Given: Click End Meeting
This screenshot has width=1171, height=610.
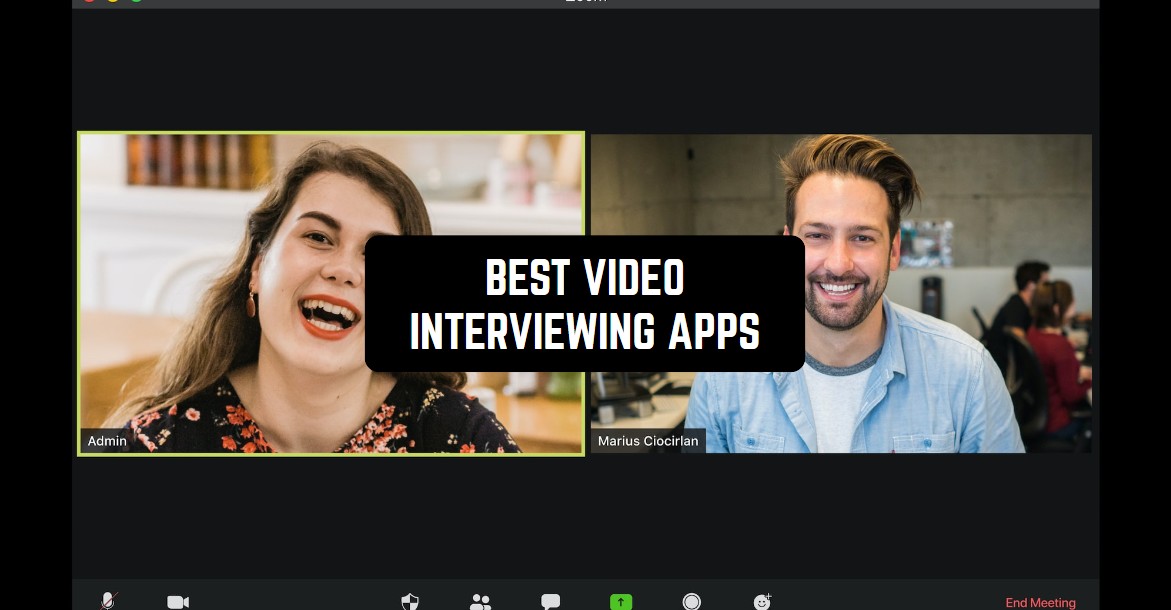Looking at the screenshot, I should [x=1040, y=602].
